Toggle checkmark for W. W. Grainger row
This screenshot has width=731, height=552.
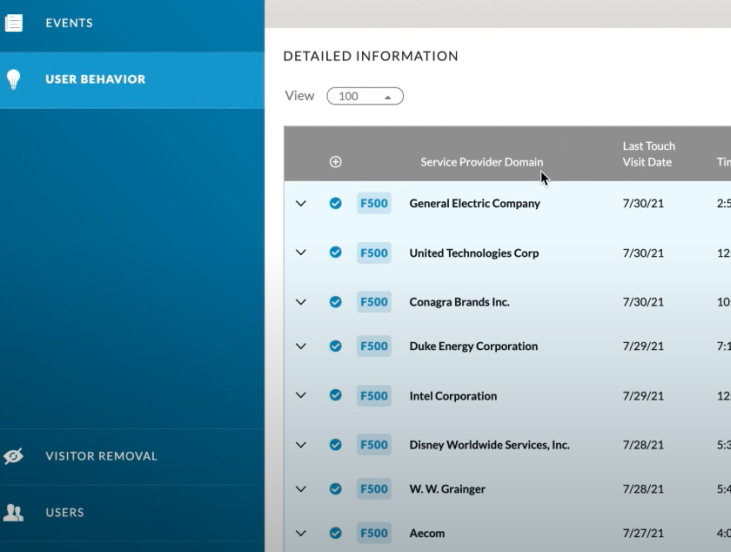336,489
